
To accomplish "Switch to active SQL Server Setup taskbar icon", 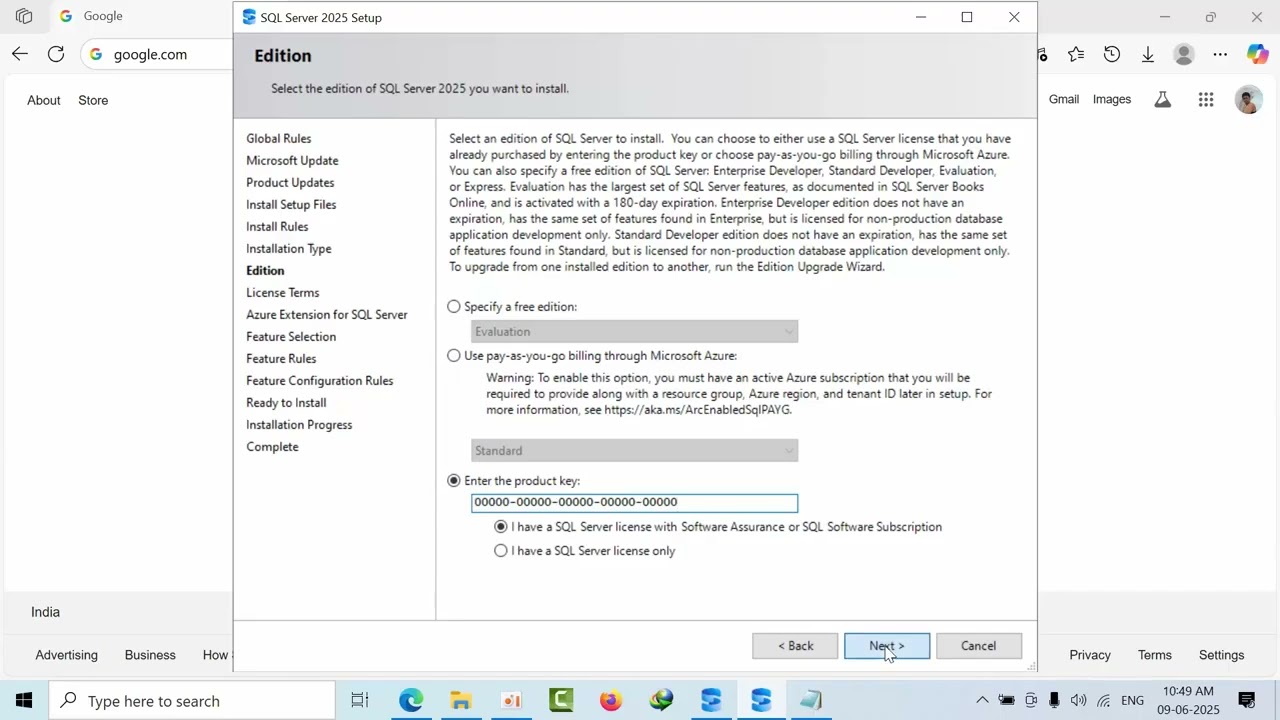I will pyautogui.click(x=761, y=700).
